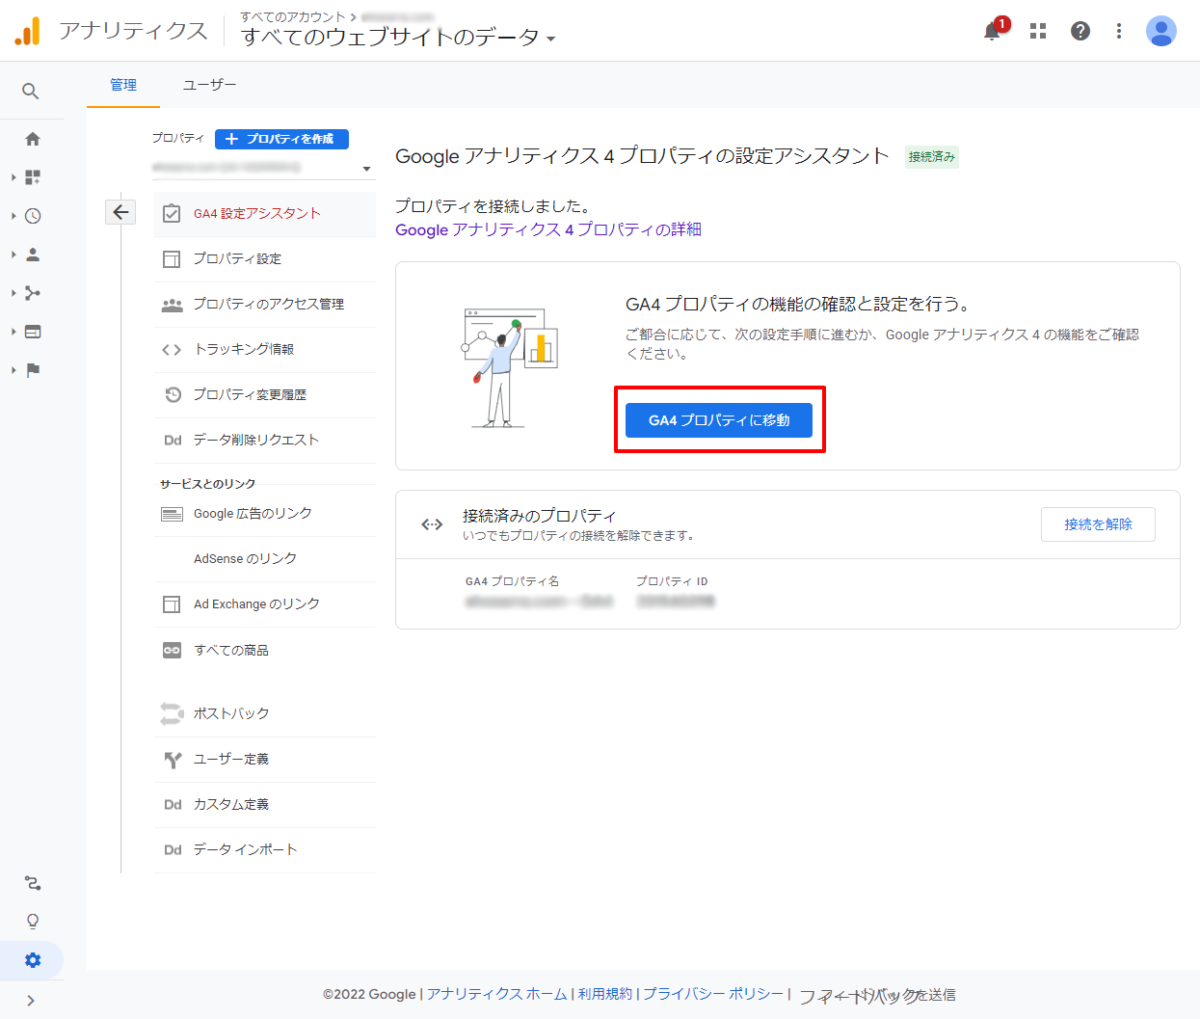Select Ad Exchange のリンク menu item
The height and width of the screenshot is (1019, 1200).
(x=265, y=604)
